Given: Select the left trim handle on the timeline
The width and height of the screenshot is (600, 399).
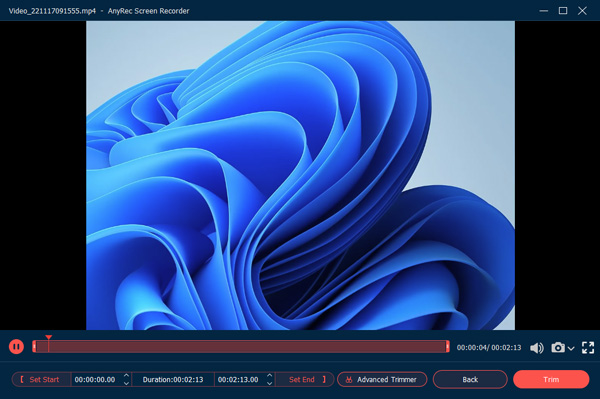Looking at the screenshot, I should 34,347.
